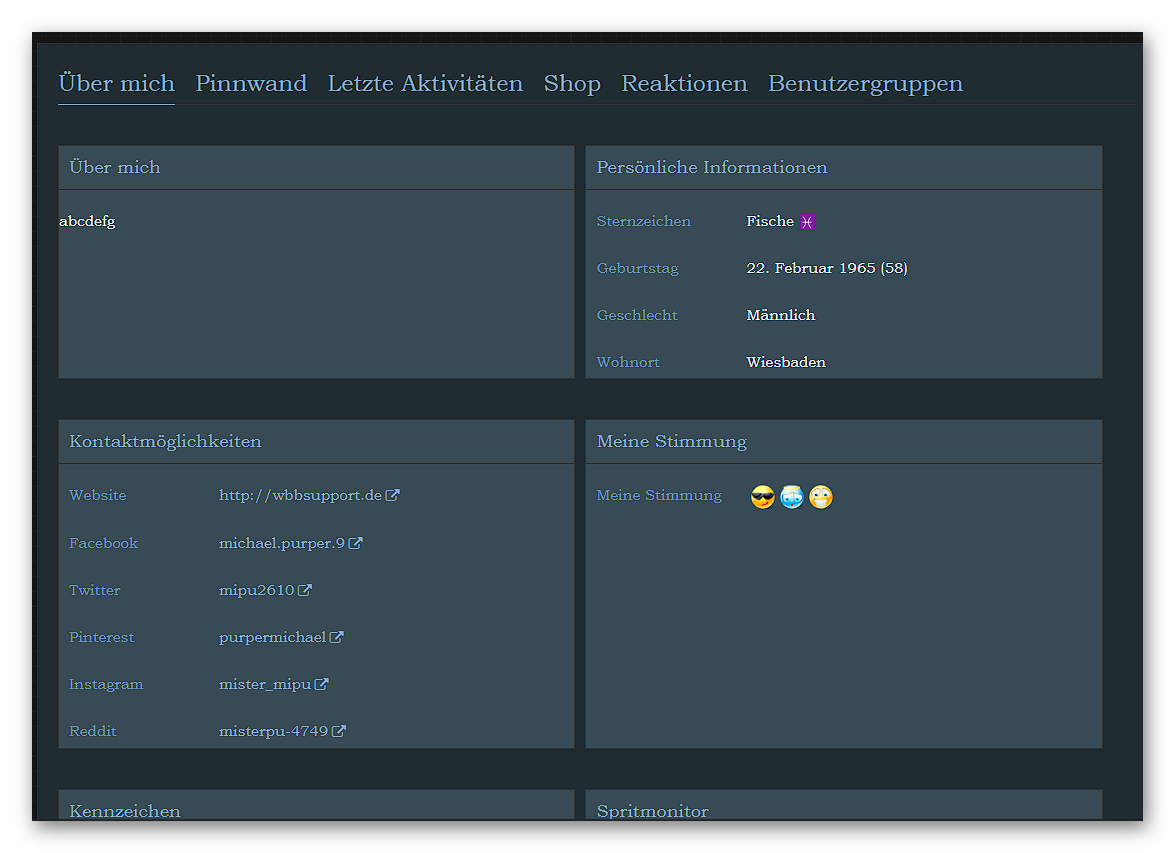Click external link icon beside misterpu-4749

339,731
